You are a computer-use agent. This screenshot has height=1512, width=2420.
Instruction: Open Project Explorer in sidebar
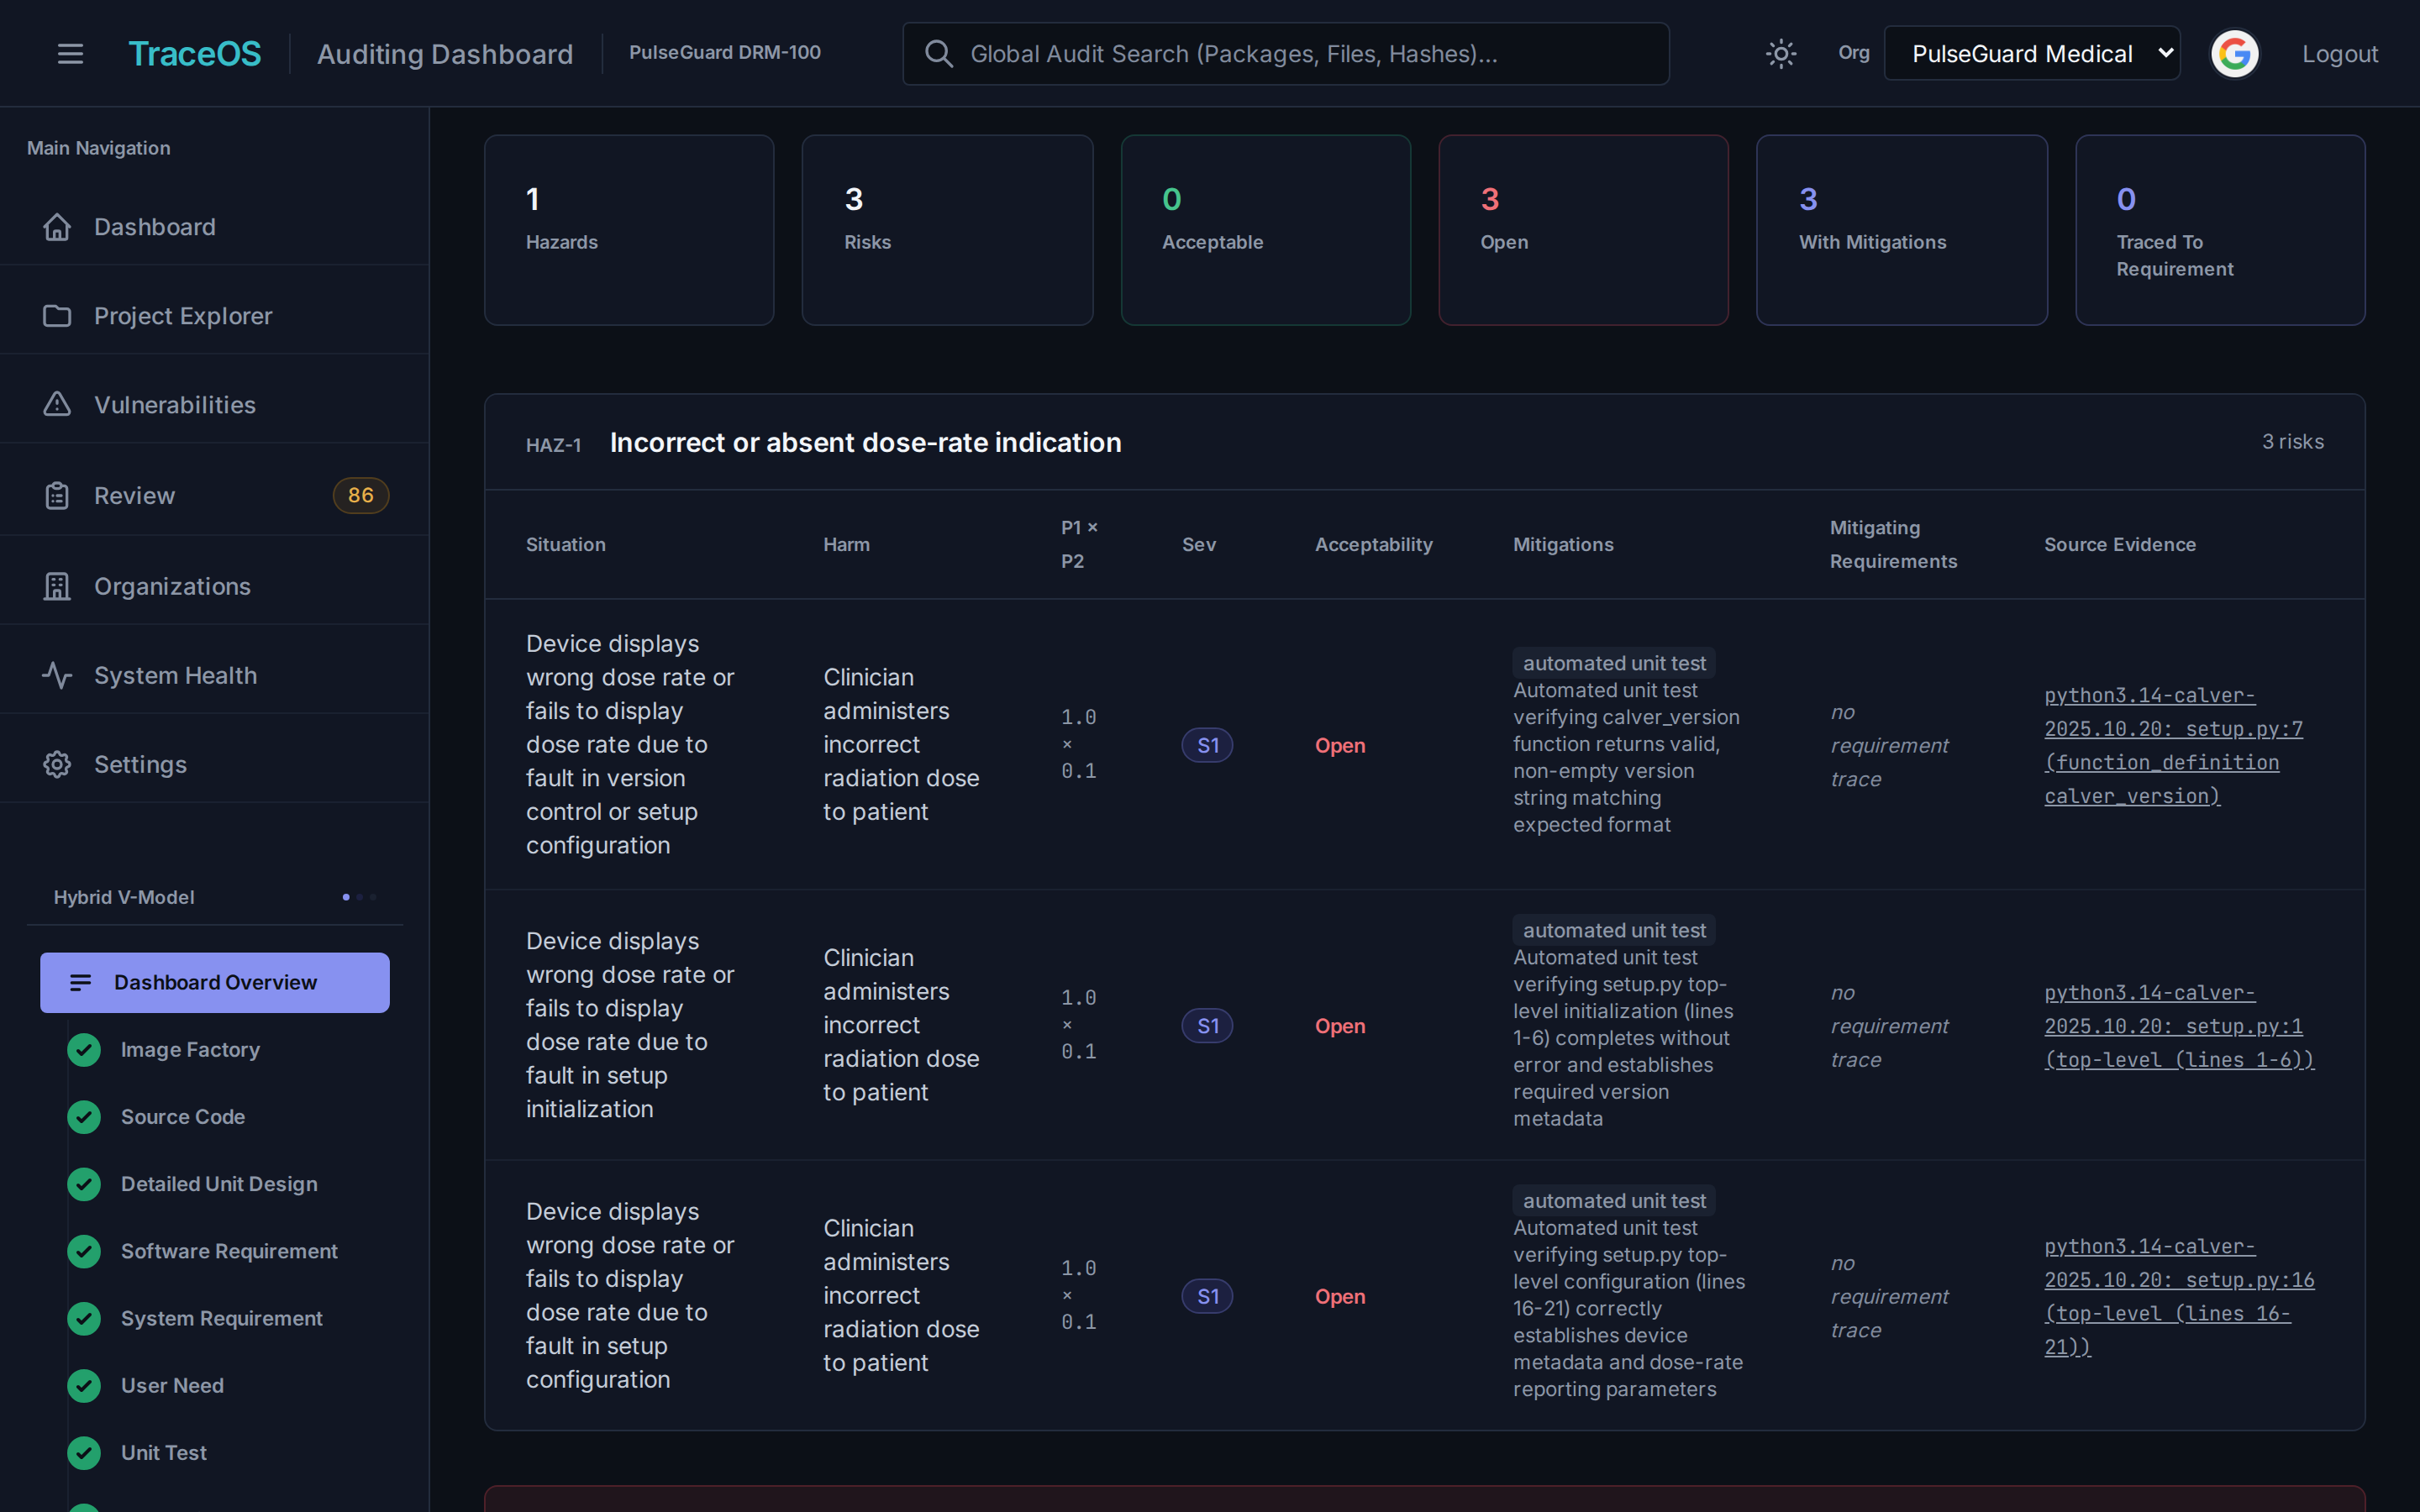214,316
